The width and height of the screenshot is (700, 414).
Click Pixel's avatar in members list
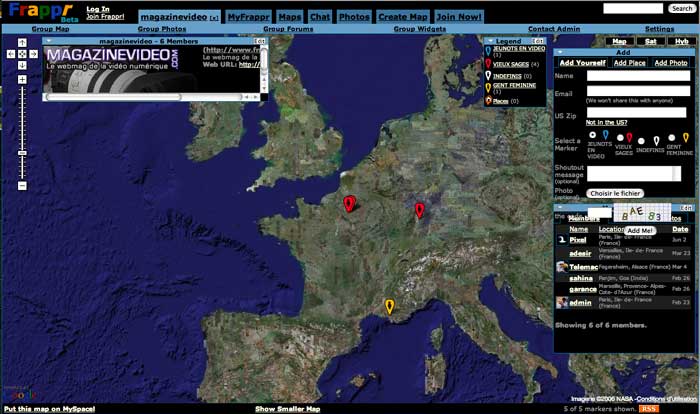point(562,240)
